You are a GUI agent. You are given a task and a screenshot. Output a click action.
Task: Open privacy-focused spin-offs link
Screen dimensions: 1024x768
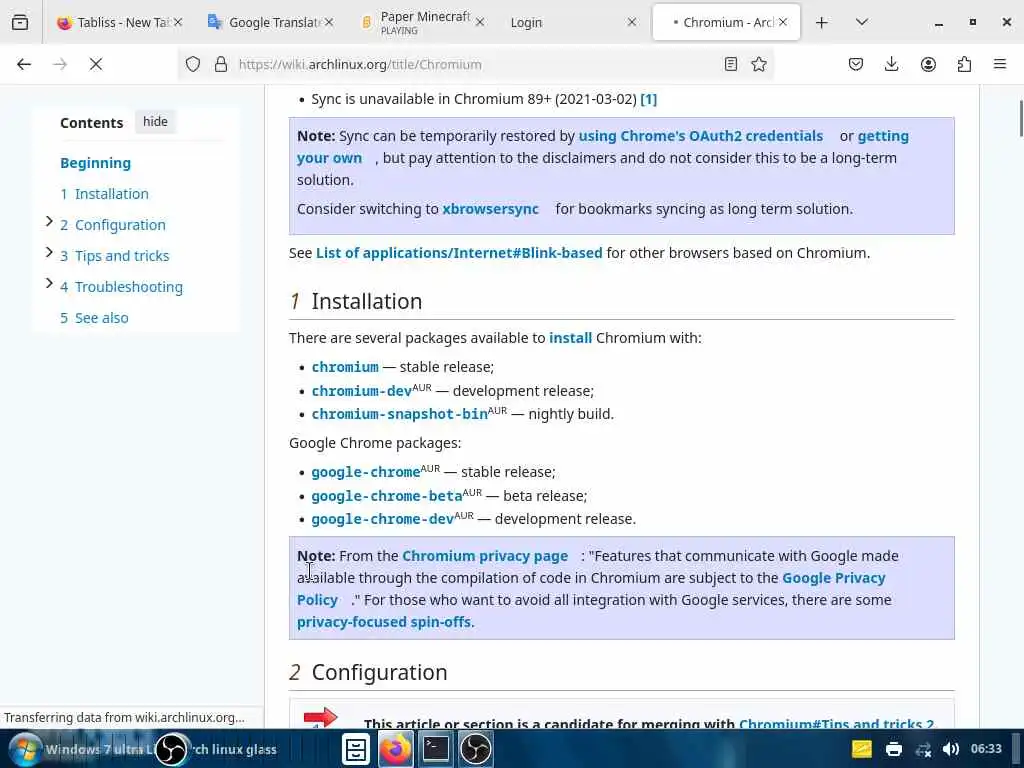click(x=384, y=622)
